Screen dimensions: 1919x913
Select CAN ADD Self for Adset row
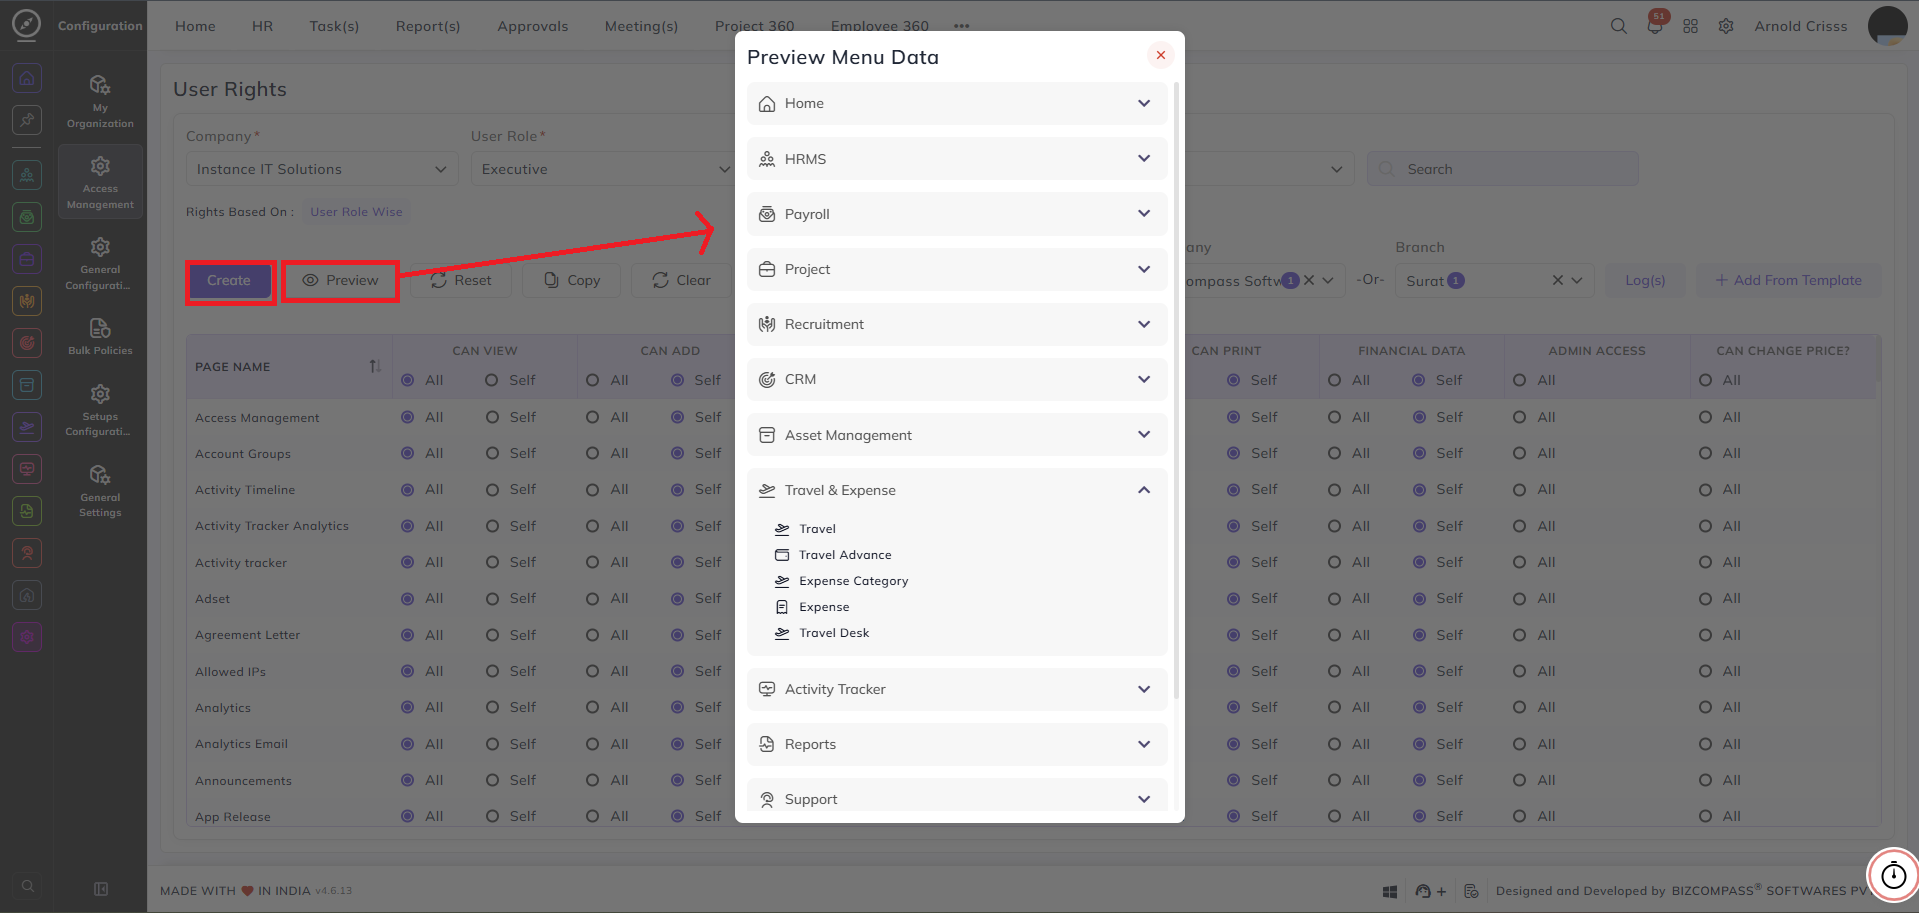pyautogui.click(x=678, y=598)
